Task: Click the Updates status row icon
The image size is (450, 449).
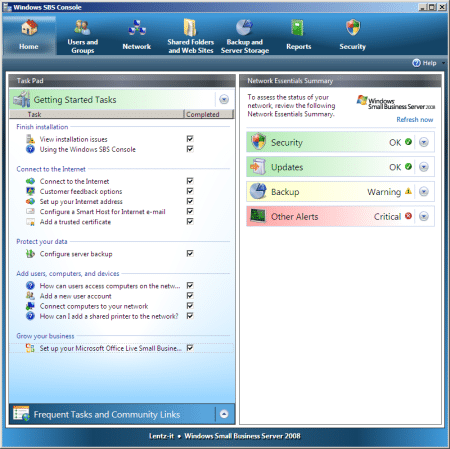Action: [258, 167]
